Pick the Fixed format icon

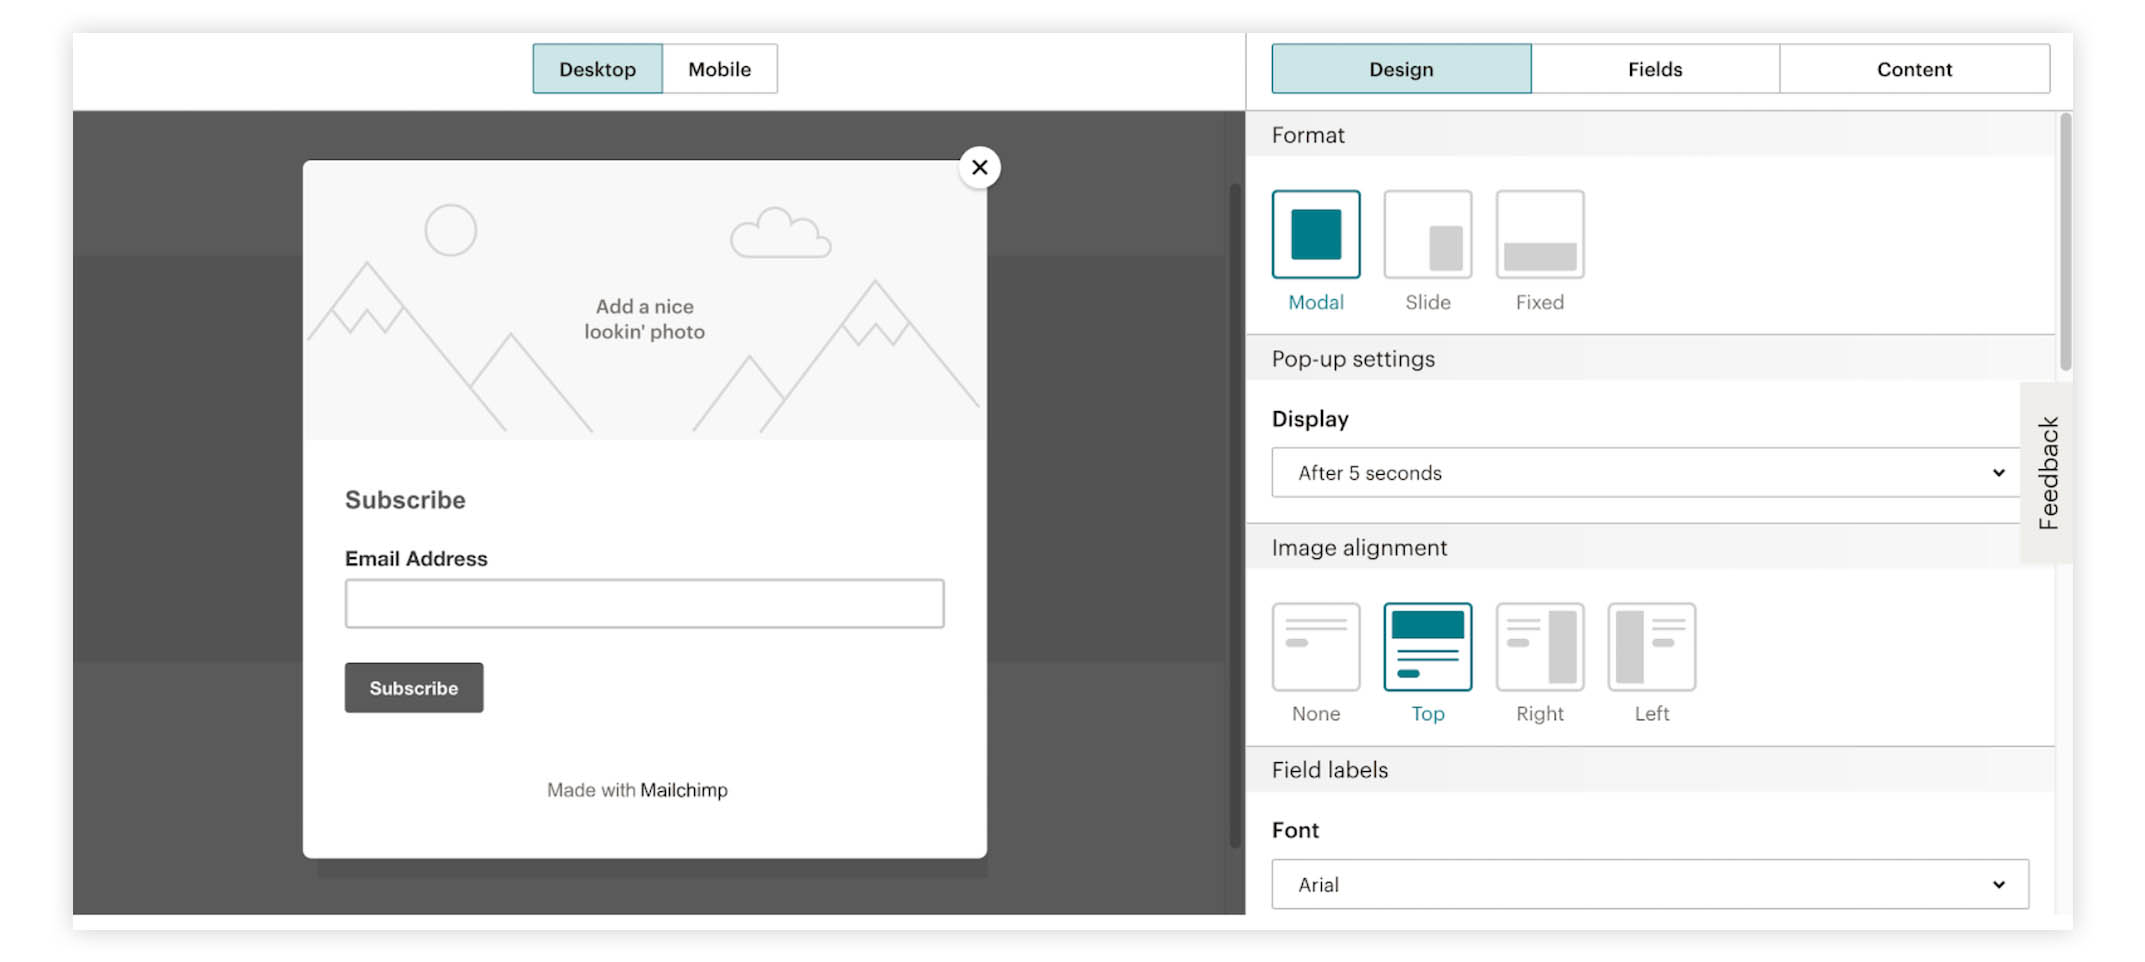(x=1539, y=235)
